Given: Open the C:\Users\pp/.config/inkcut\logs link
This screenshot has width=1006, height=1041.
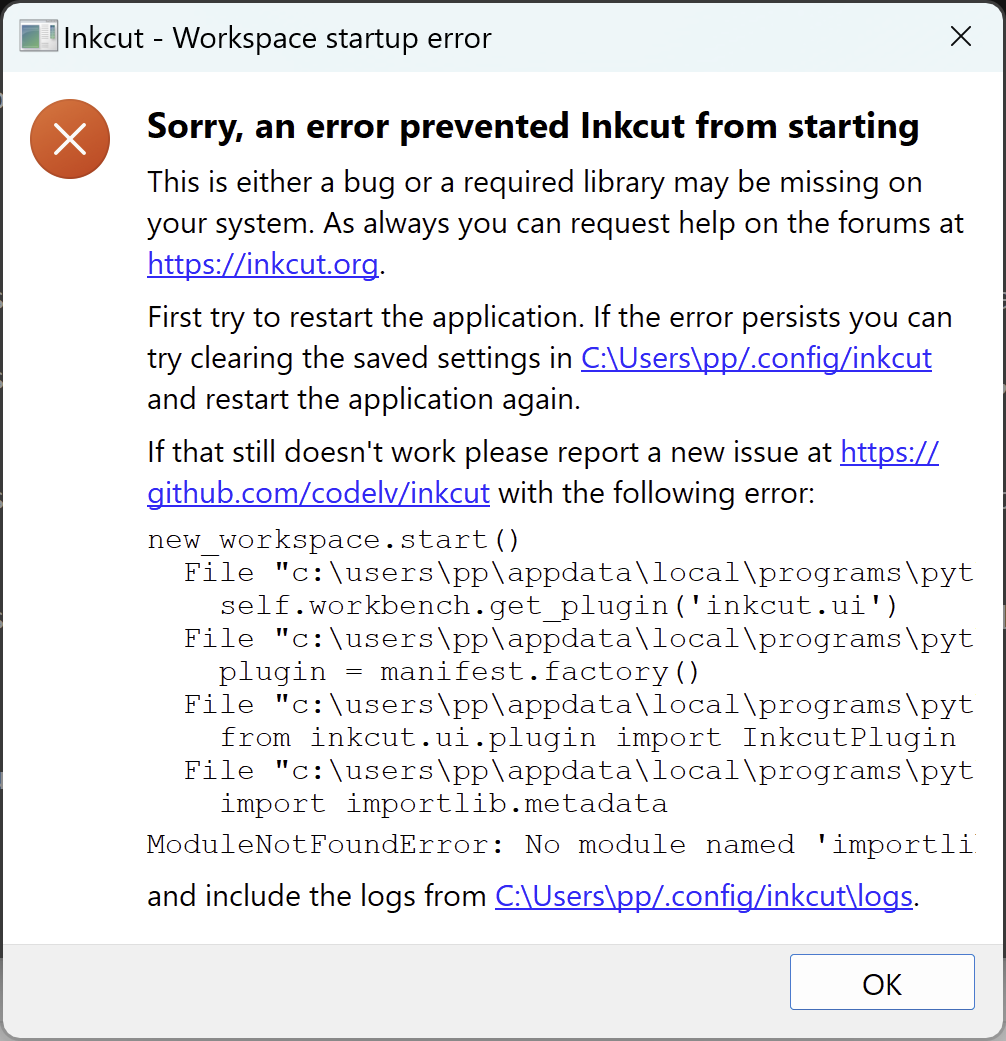Looking at the screenshot, I should [704, 896].
